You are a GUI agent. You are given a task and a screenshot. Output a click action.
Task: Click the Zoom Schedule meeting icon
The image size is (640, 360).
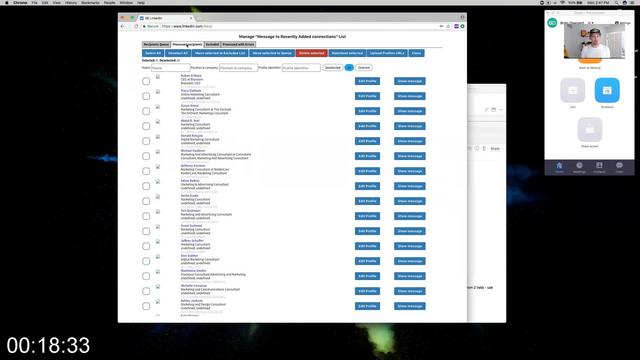click(607, 90)
